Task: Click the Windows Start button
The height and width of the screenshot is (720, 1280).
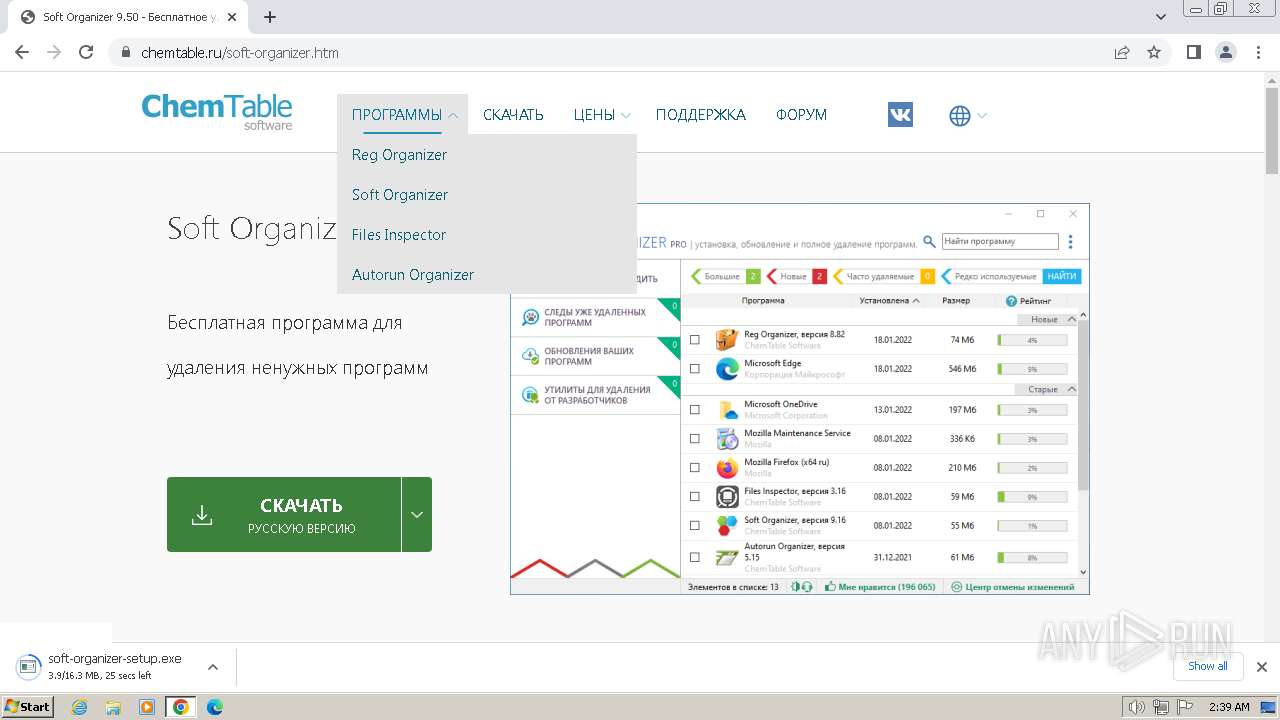Action: tap(28, 707)
